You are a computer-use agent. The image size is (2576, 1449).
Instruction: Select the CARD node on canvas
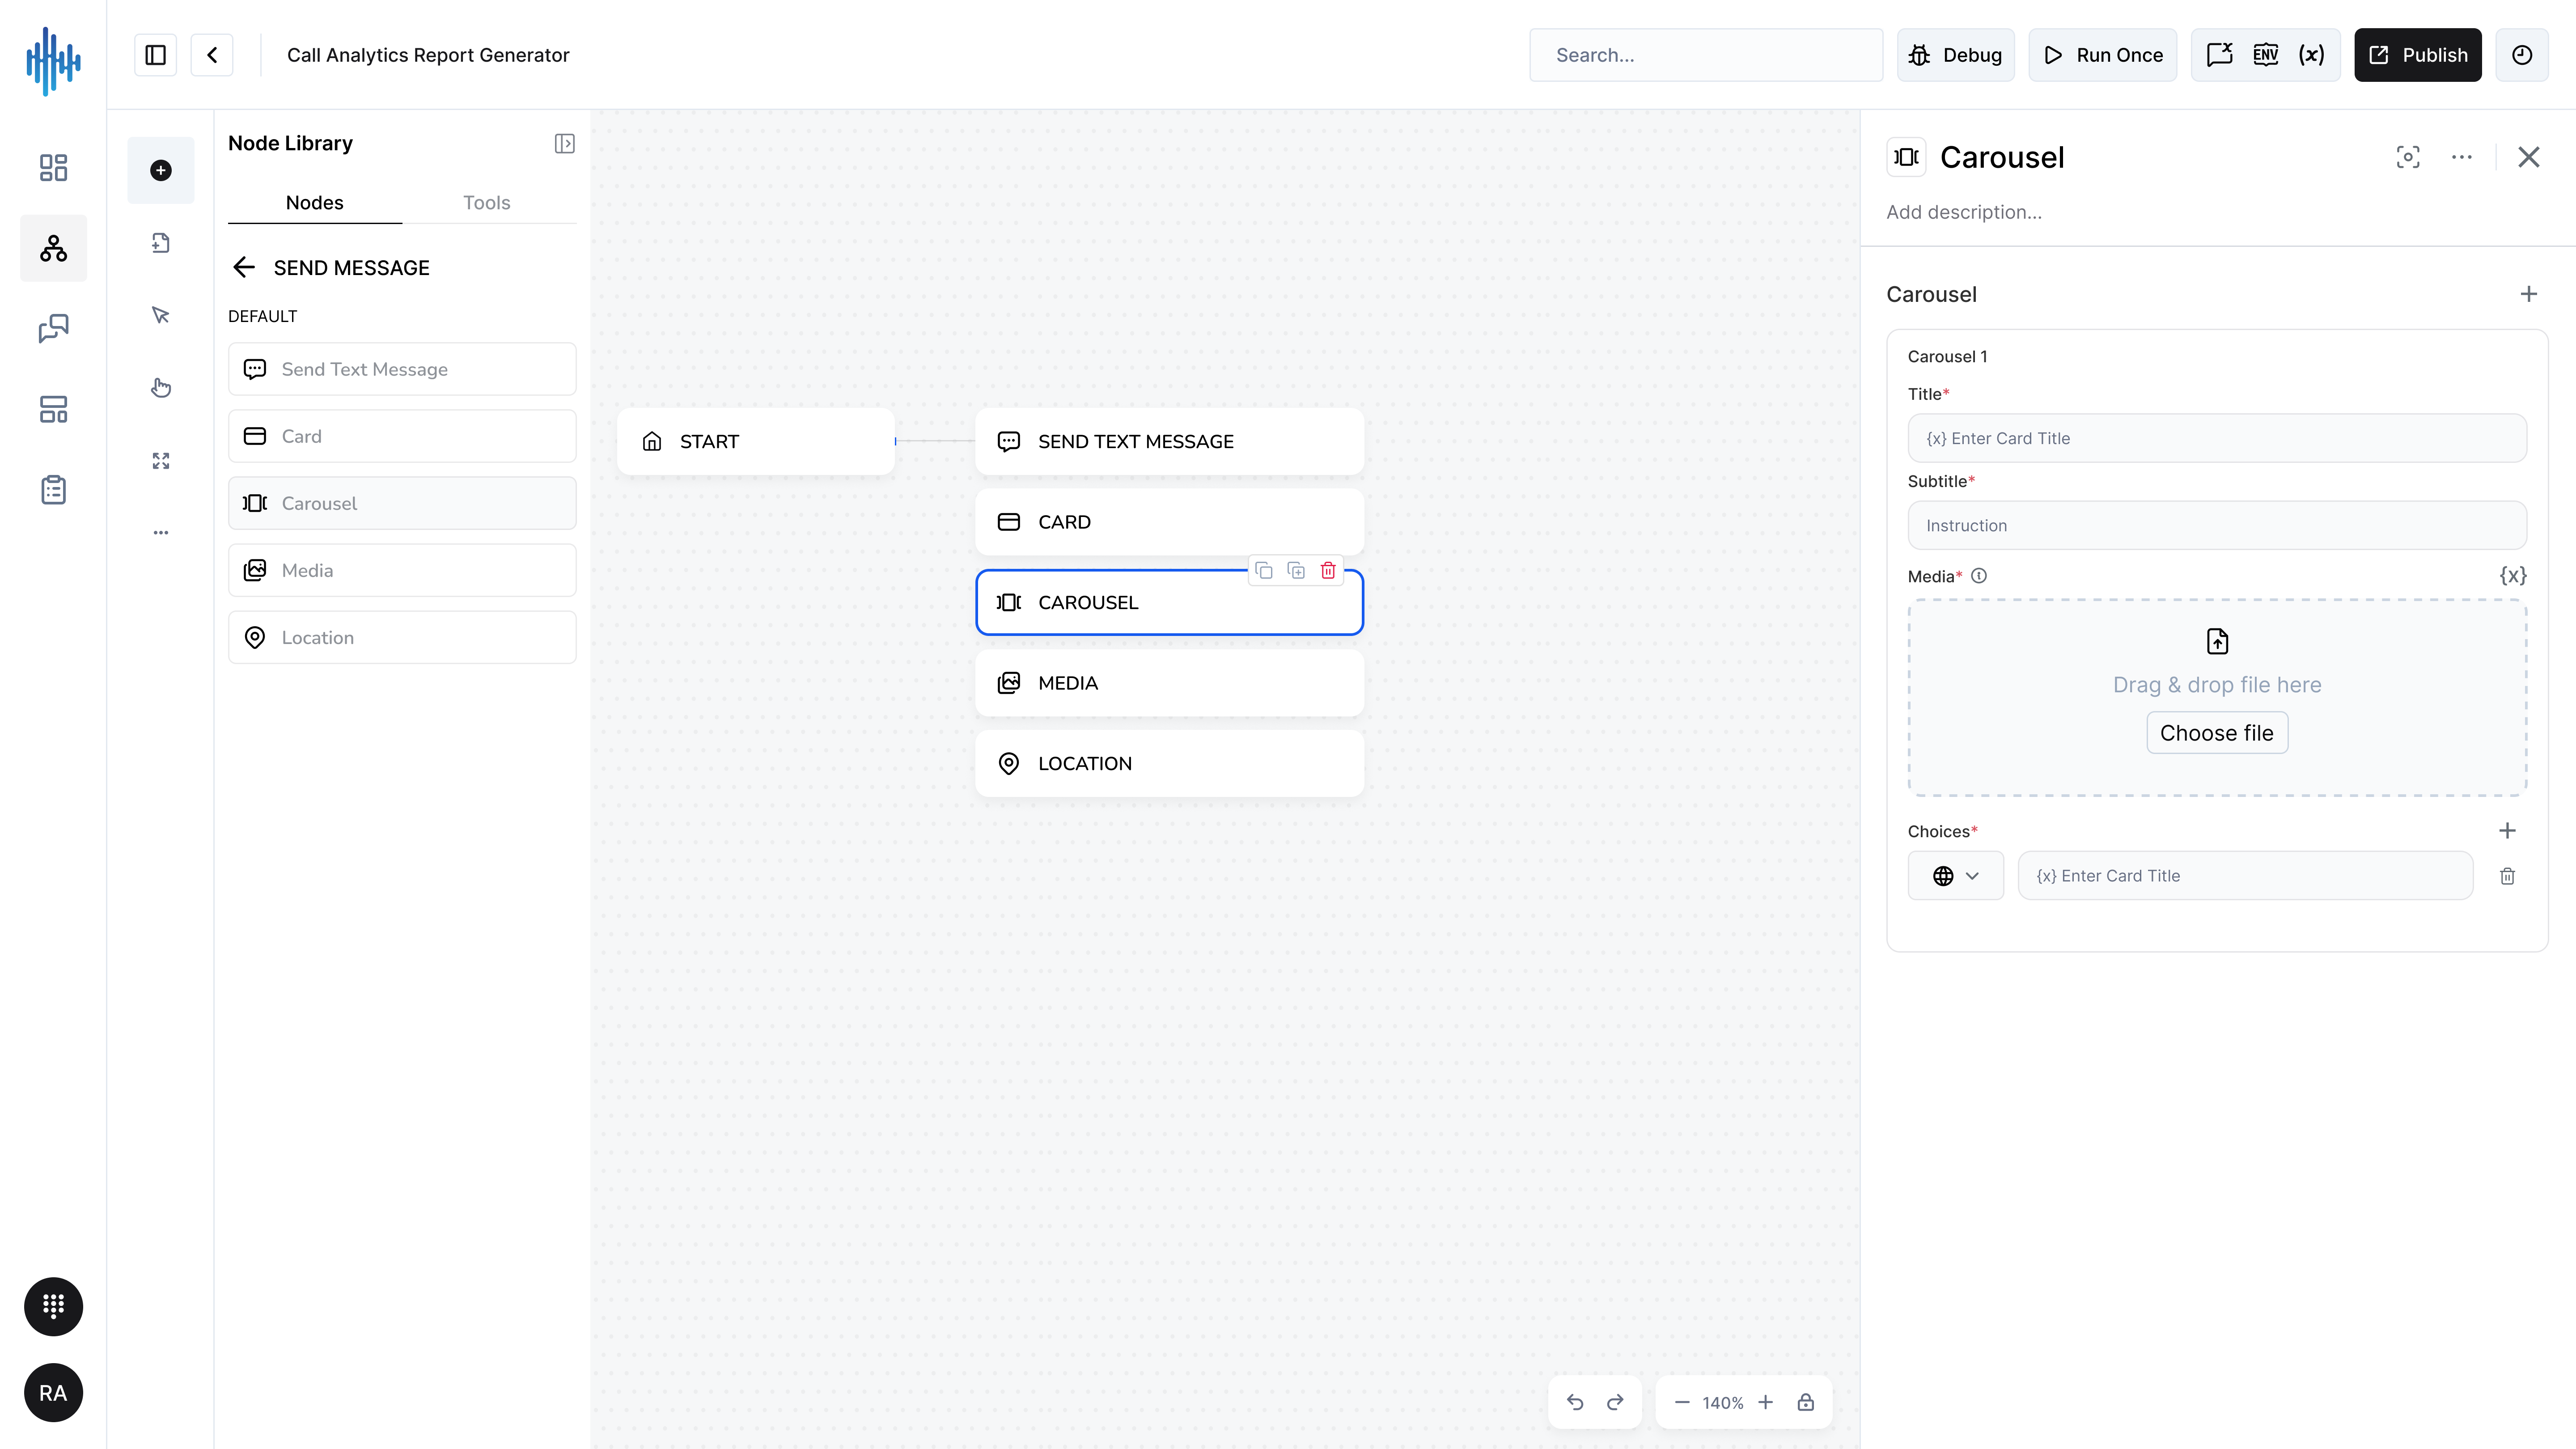click(1169, 522)
